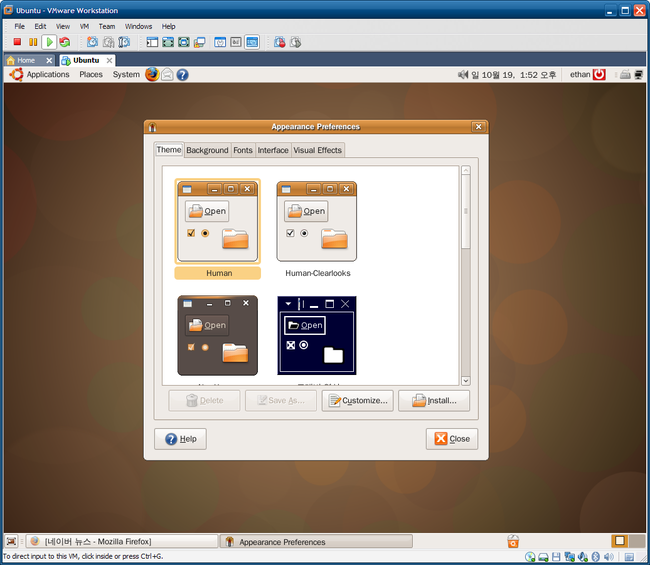Launch Firefox from the Ubuntu top panel

[x=152, y=75]
